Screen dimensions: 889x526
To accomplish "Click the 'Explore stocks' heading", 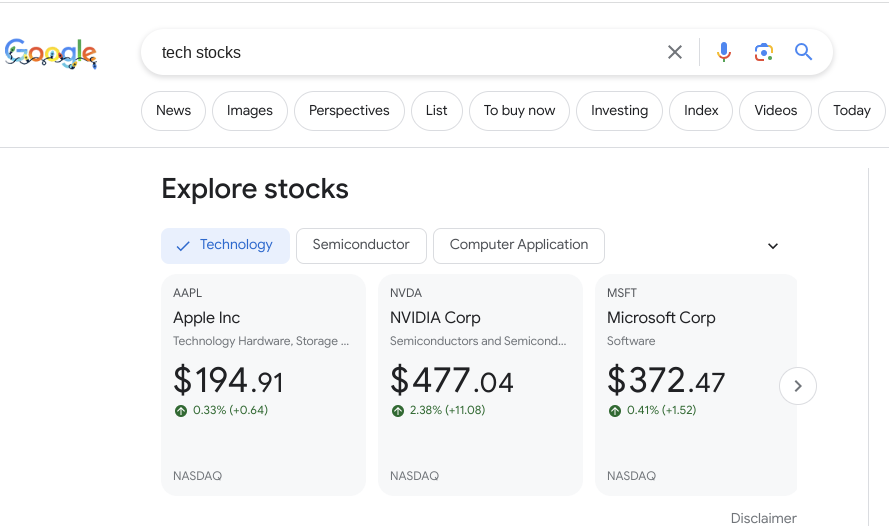I will pos(255,189).
